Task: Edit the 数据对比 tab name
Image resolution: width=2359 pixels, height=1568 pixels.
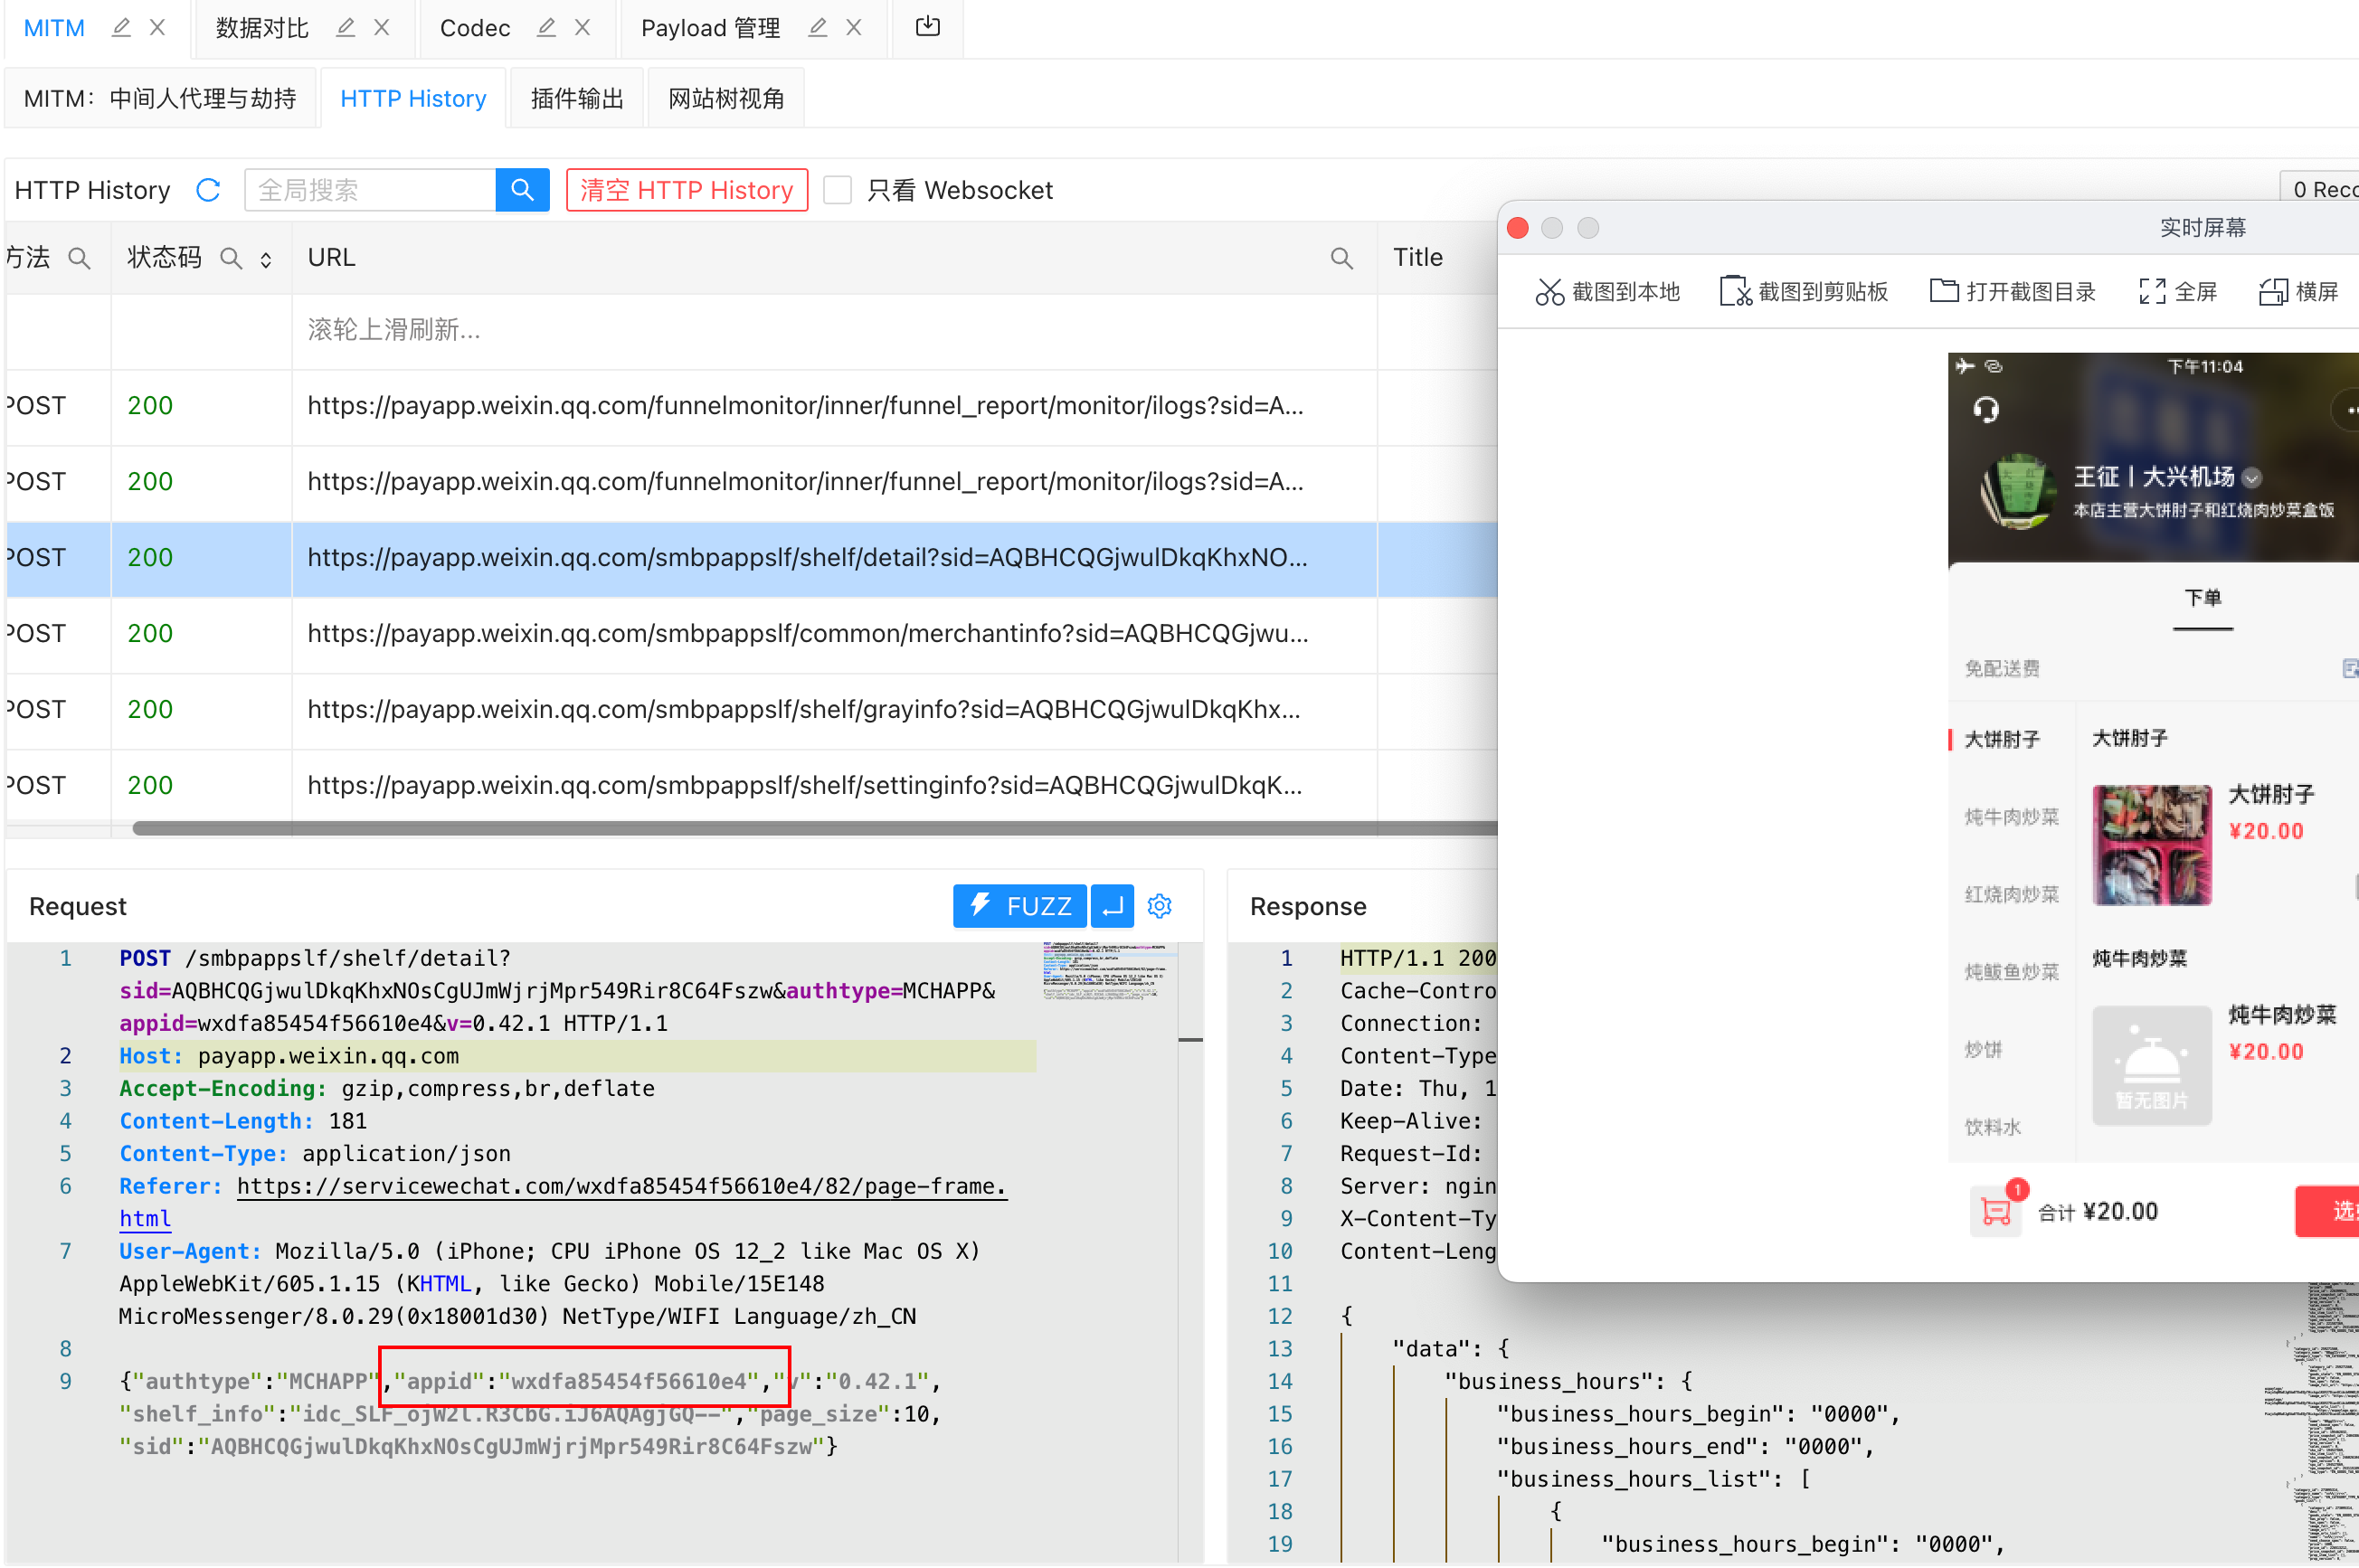Action: point(345,28)
